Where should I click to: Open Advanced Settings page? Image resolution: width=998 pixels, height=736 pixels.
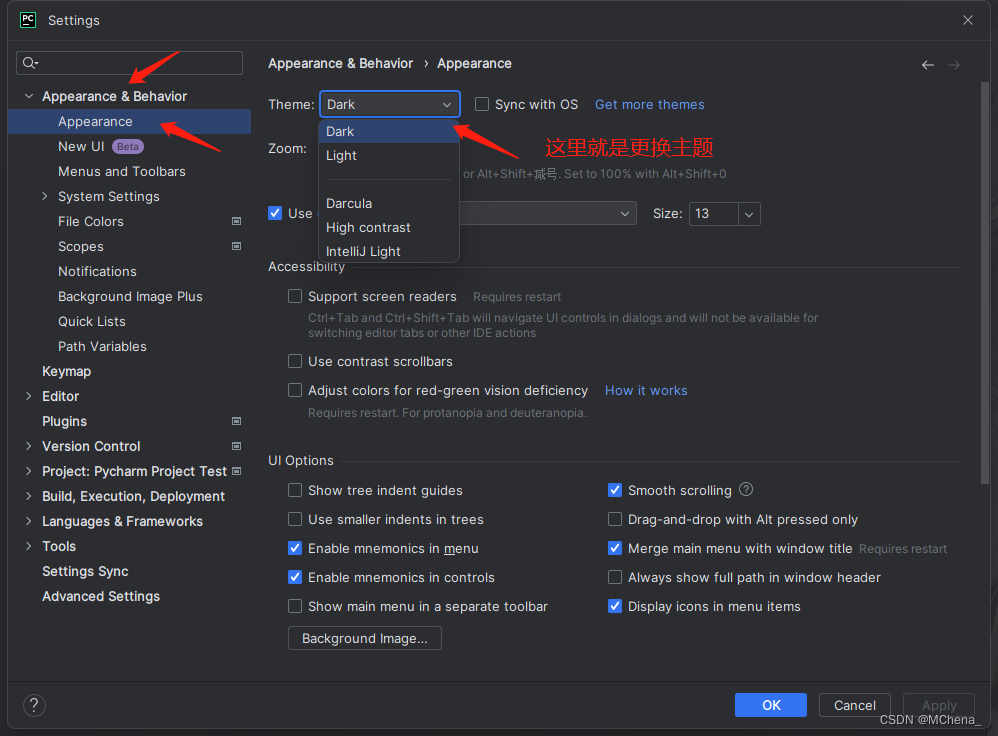pyautogui.click(x=101, y=596)
